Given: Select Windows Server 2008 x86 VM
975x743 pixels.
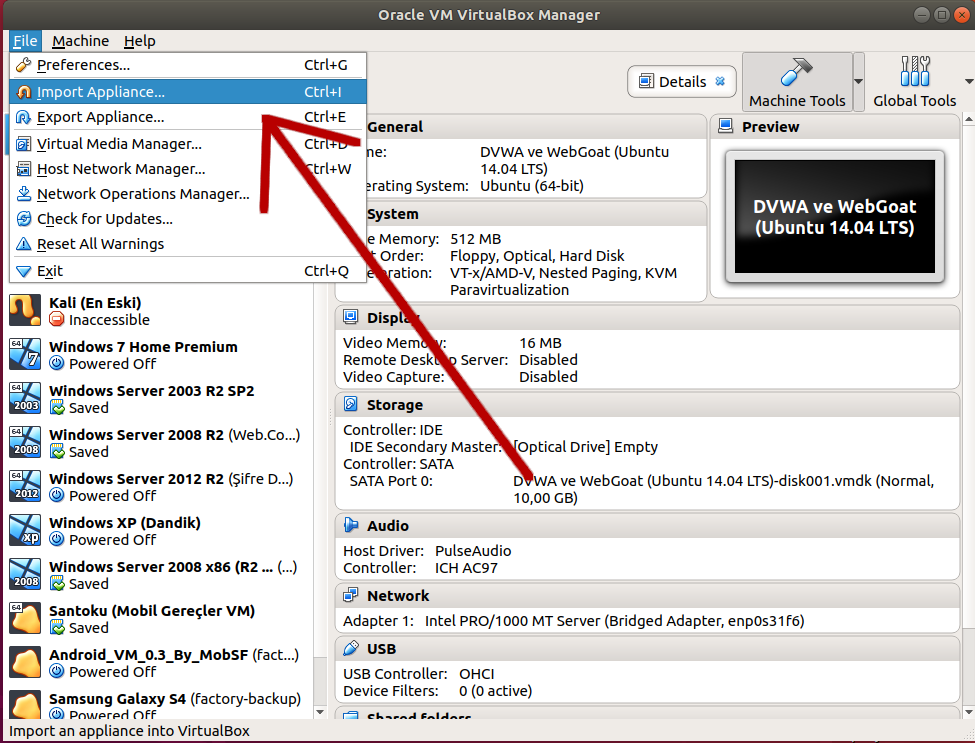Looking at the screenshot, I should (159, 576).
